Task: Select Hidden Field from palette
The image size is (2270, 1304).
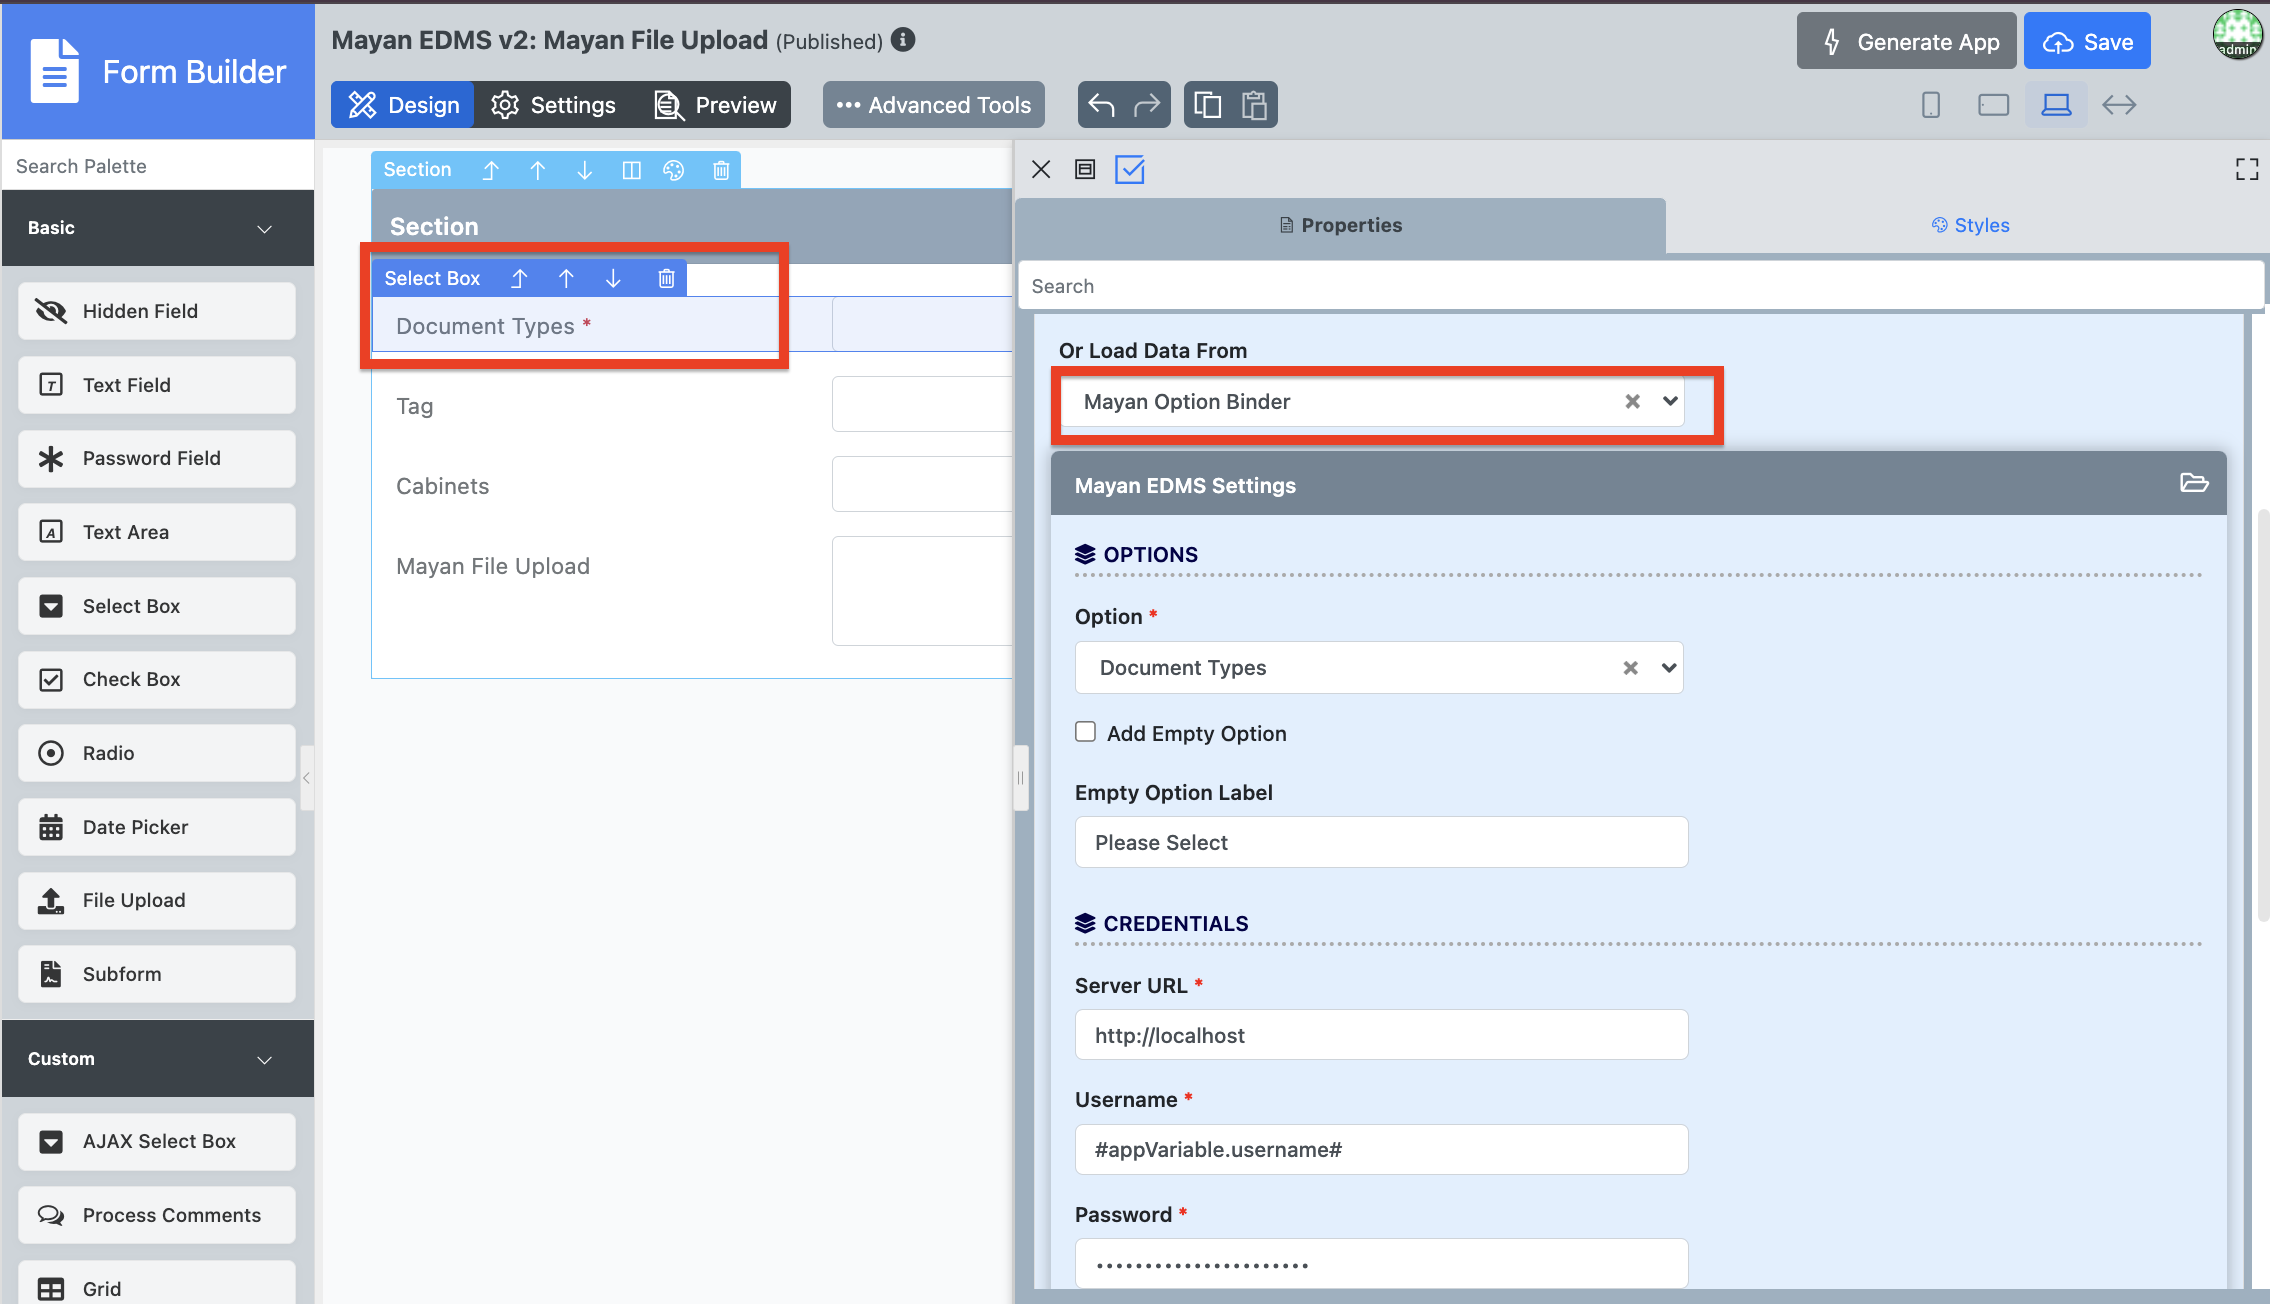Action: tap(157, 311)
